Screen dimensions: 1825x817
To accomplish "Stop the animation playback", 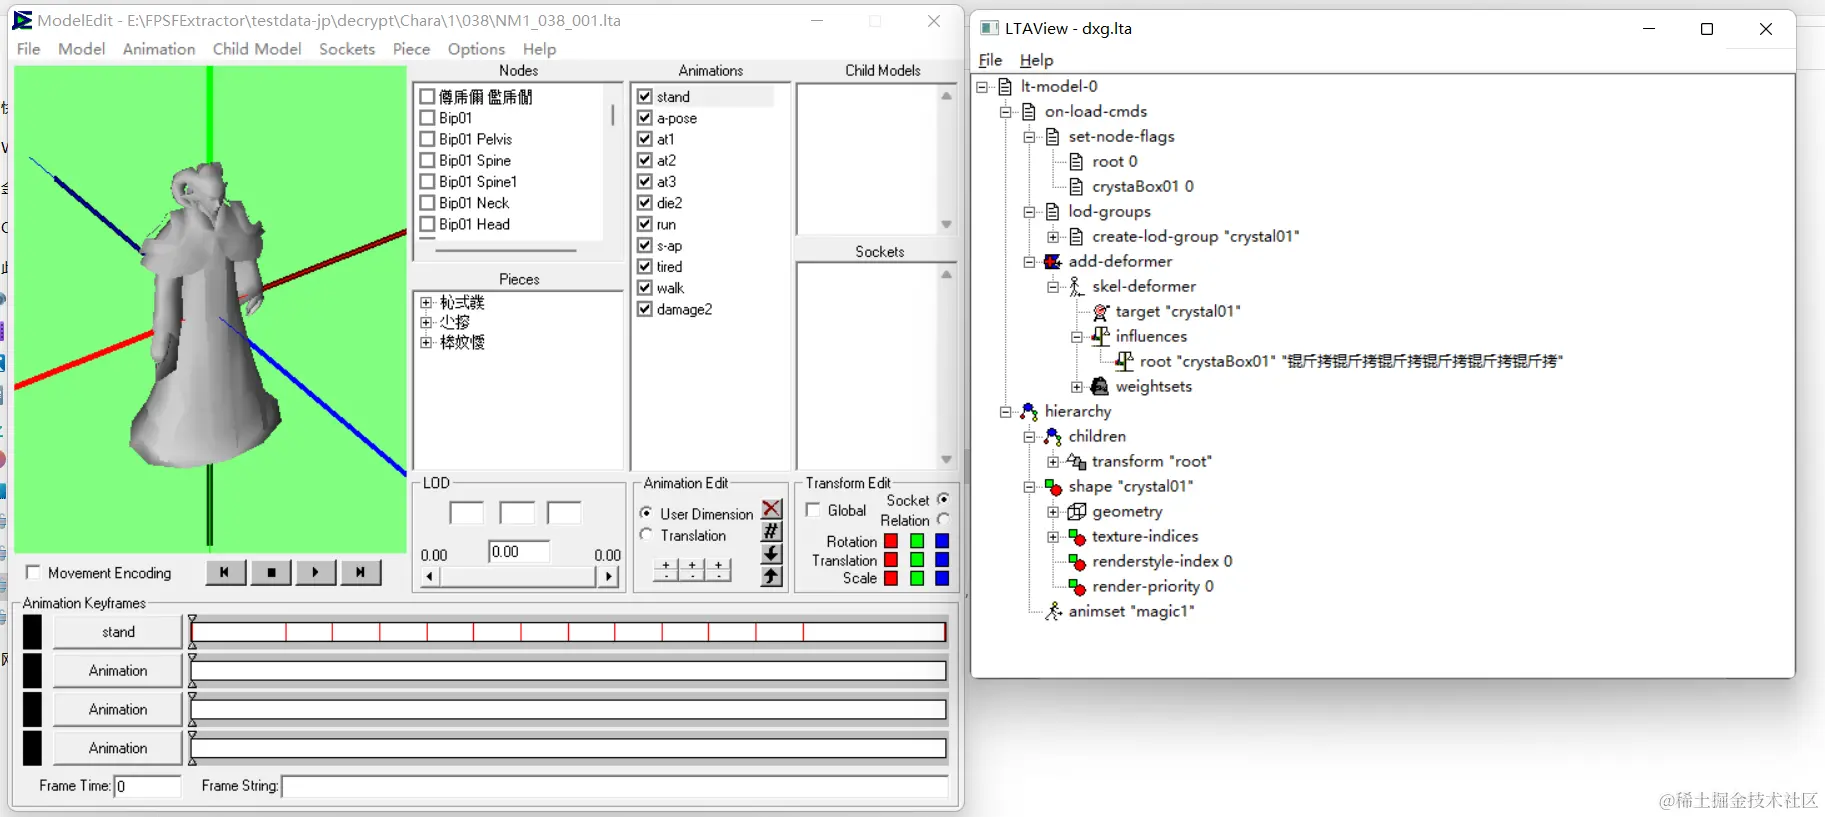I will 271,572.
